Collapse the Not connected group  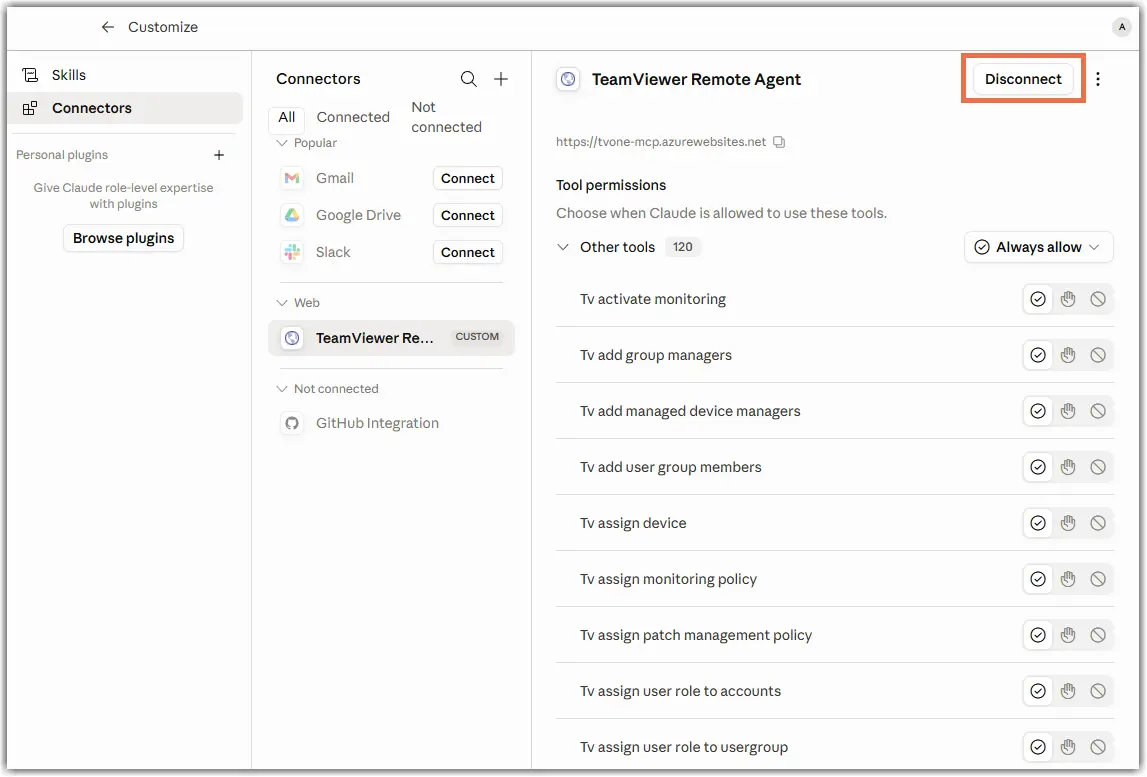(282, 389)
